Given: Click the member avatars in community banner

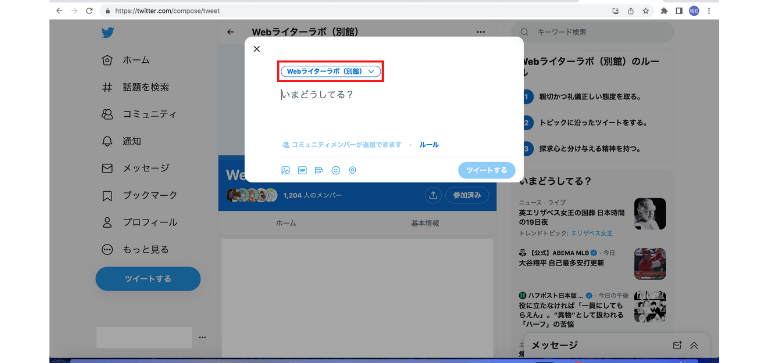Looking at the screenshot, I should [252, 195].
